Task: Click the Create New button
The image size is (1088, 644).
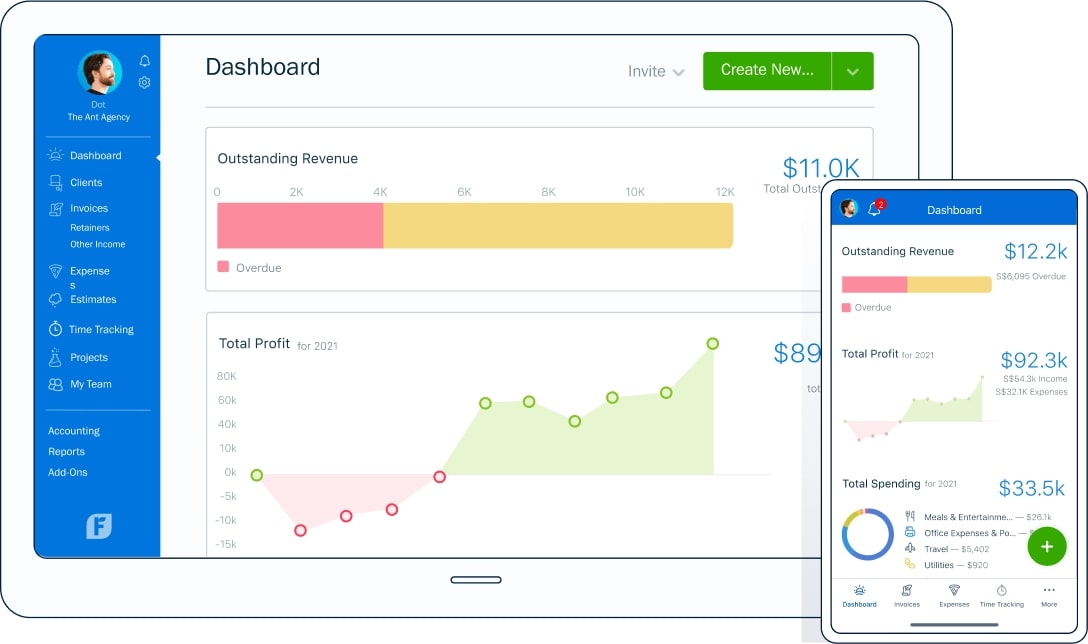Action: point(766,71)
